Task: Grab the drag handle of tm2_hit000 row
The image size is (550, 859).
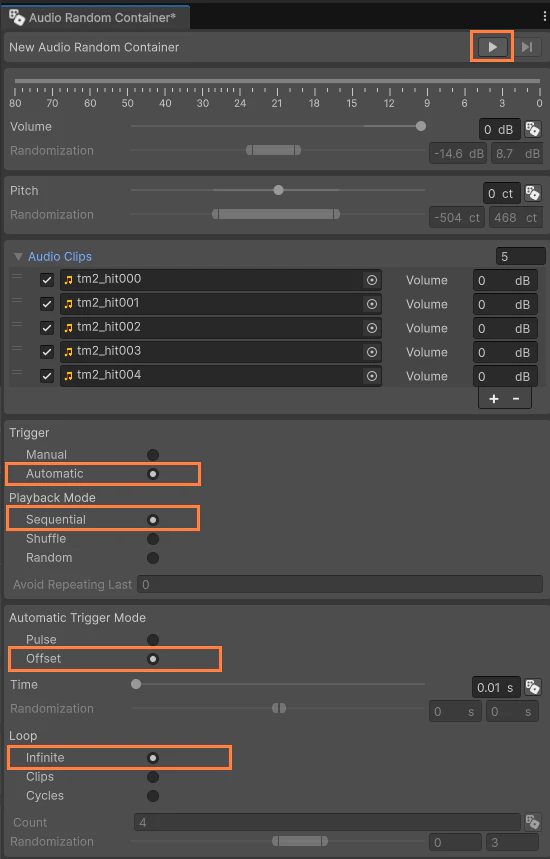Action: 17,276
